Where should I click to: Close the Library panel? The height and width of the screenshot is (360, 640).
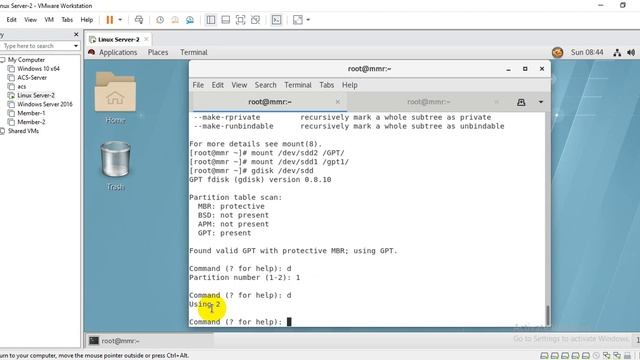[76, 35]
